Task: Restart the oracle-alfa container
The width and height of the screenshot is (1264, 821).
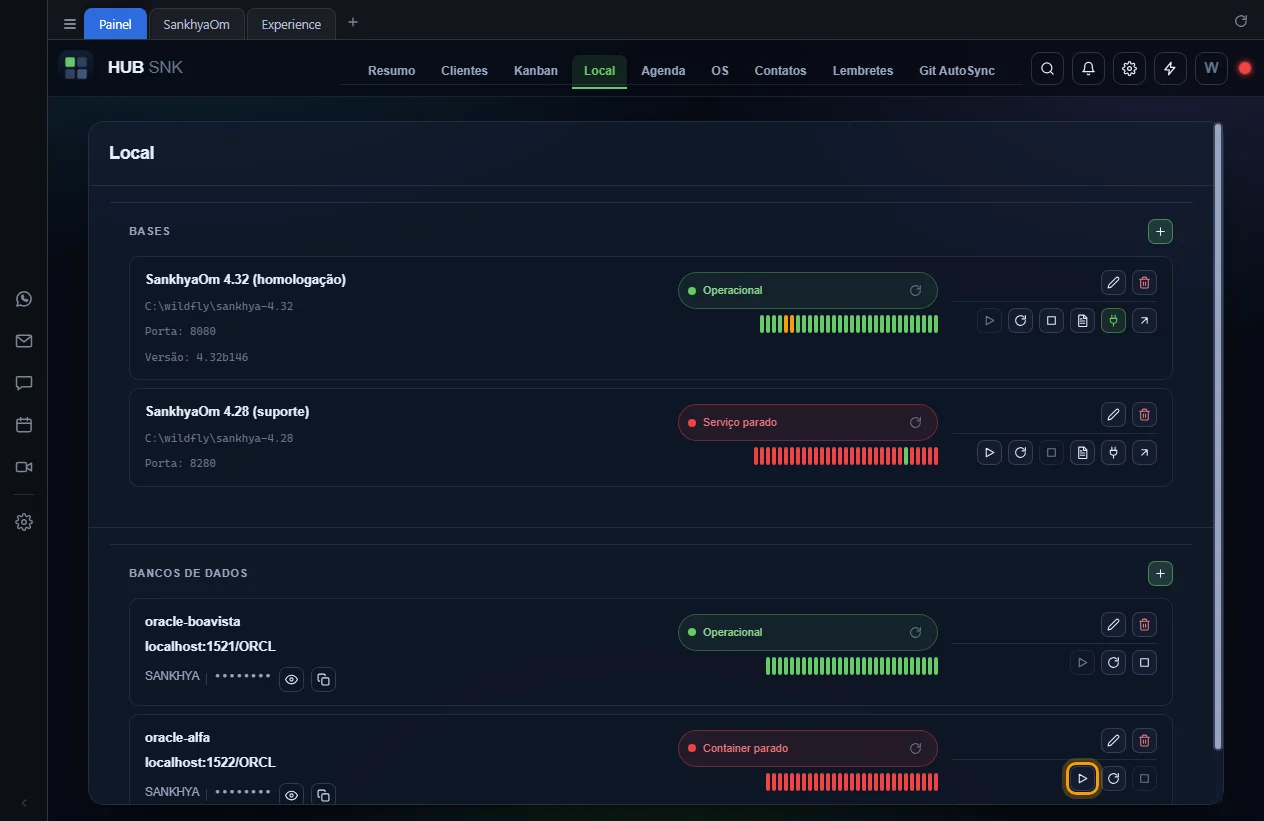Action: [x=1113, y=778]
